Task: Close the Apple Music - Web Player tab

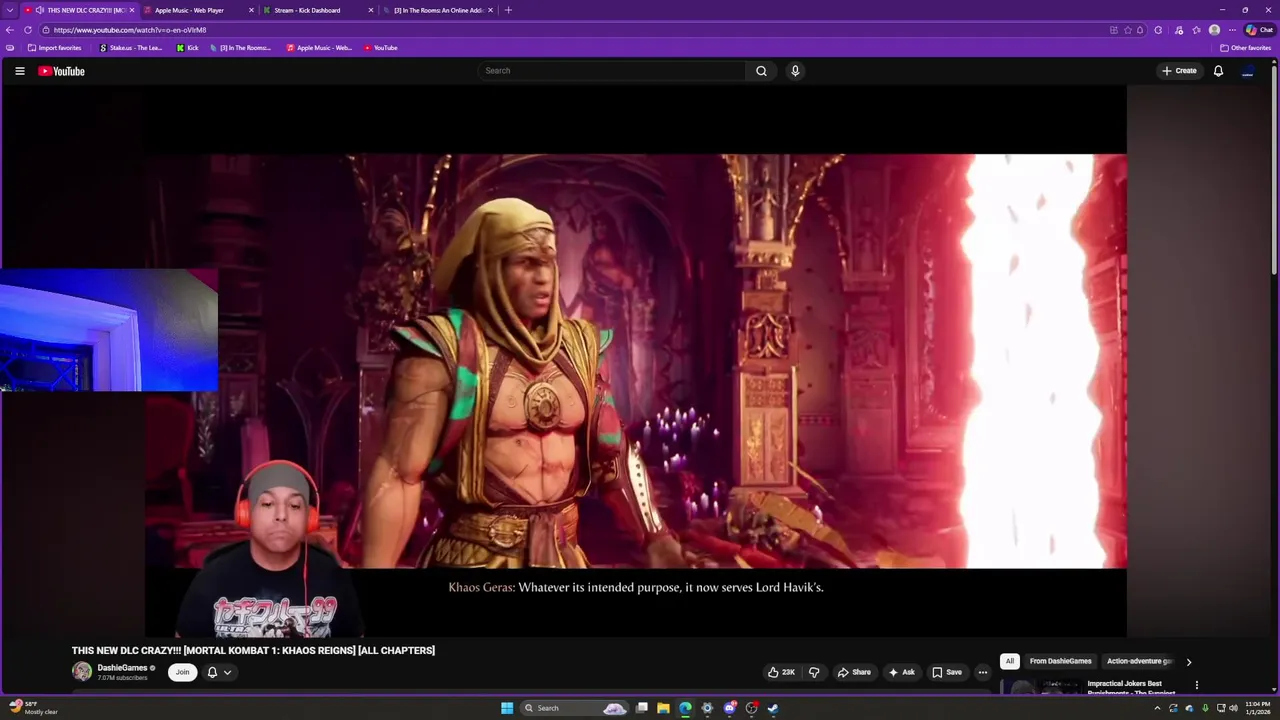Action: (251, 10)
